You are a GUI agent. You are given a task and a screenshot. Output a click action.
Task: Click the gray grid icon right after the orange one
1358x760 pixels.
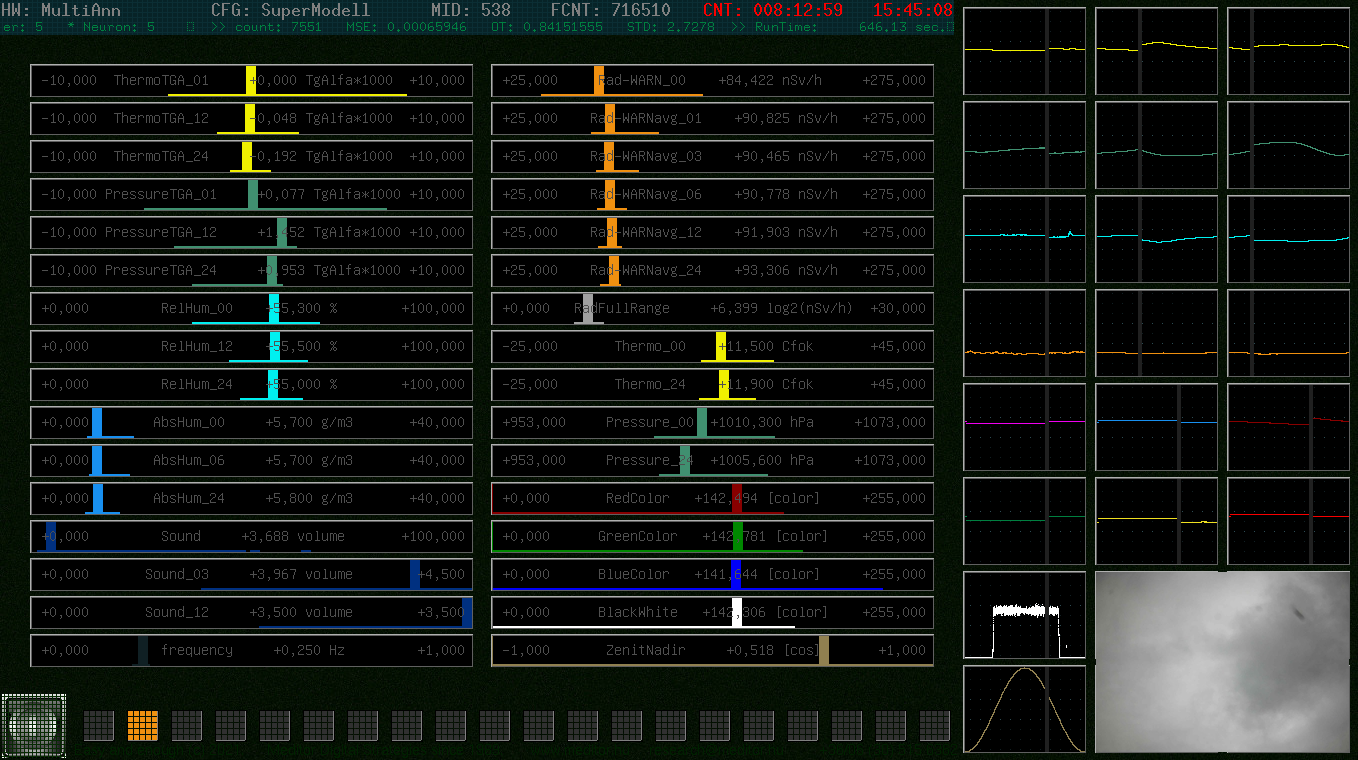187,726
